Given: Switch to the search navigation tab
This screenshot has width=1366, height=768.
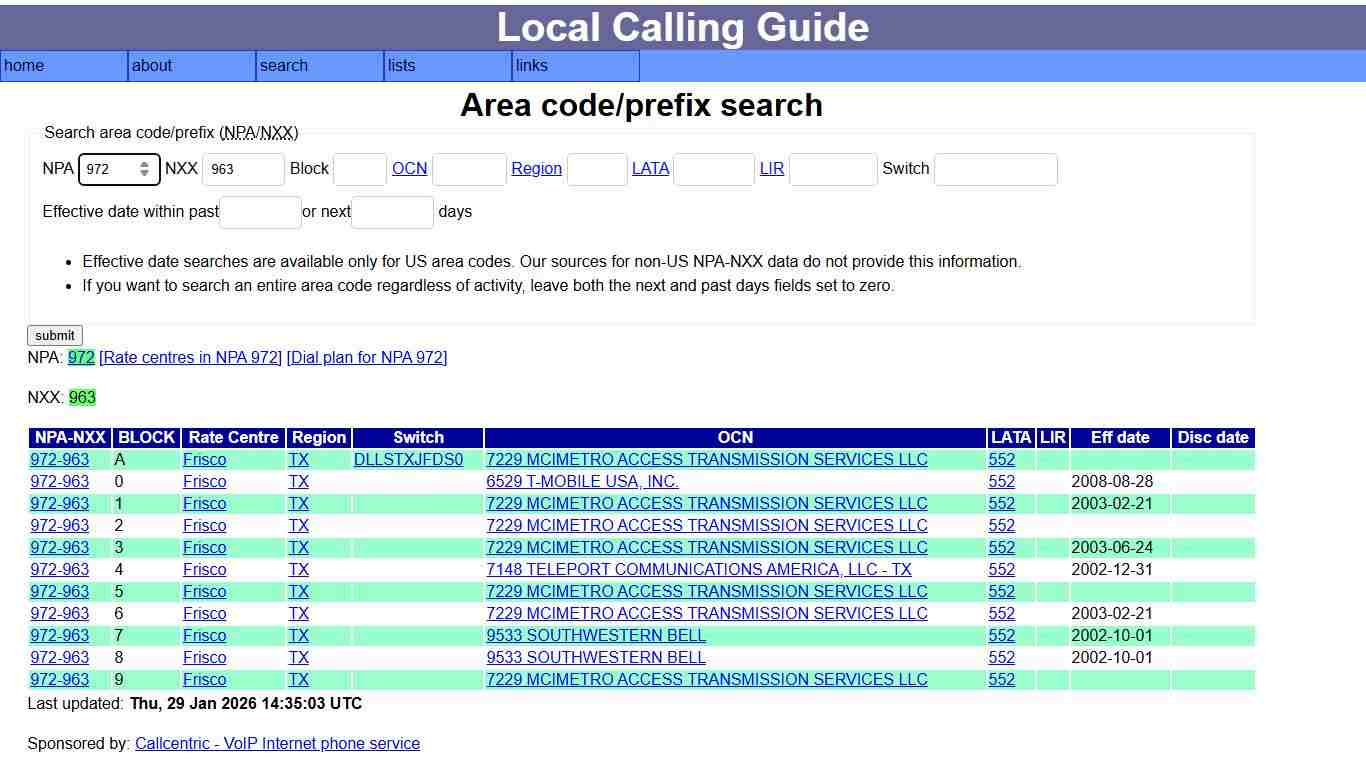Looking at the screenshot, I should tap(283, 66).
